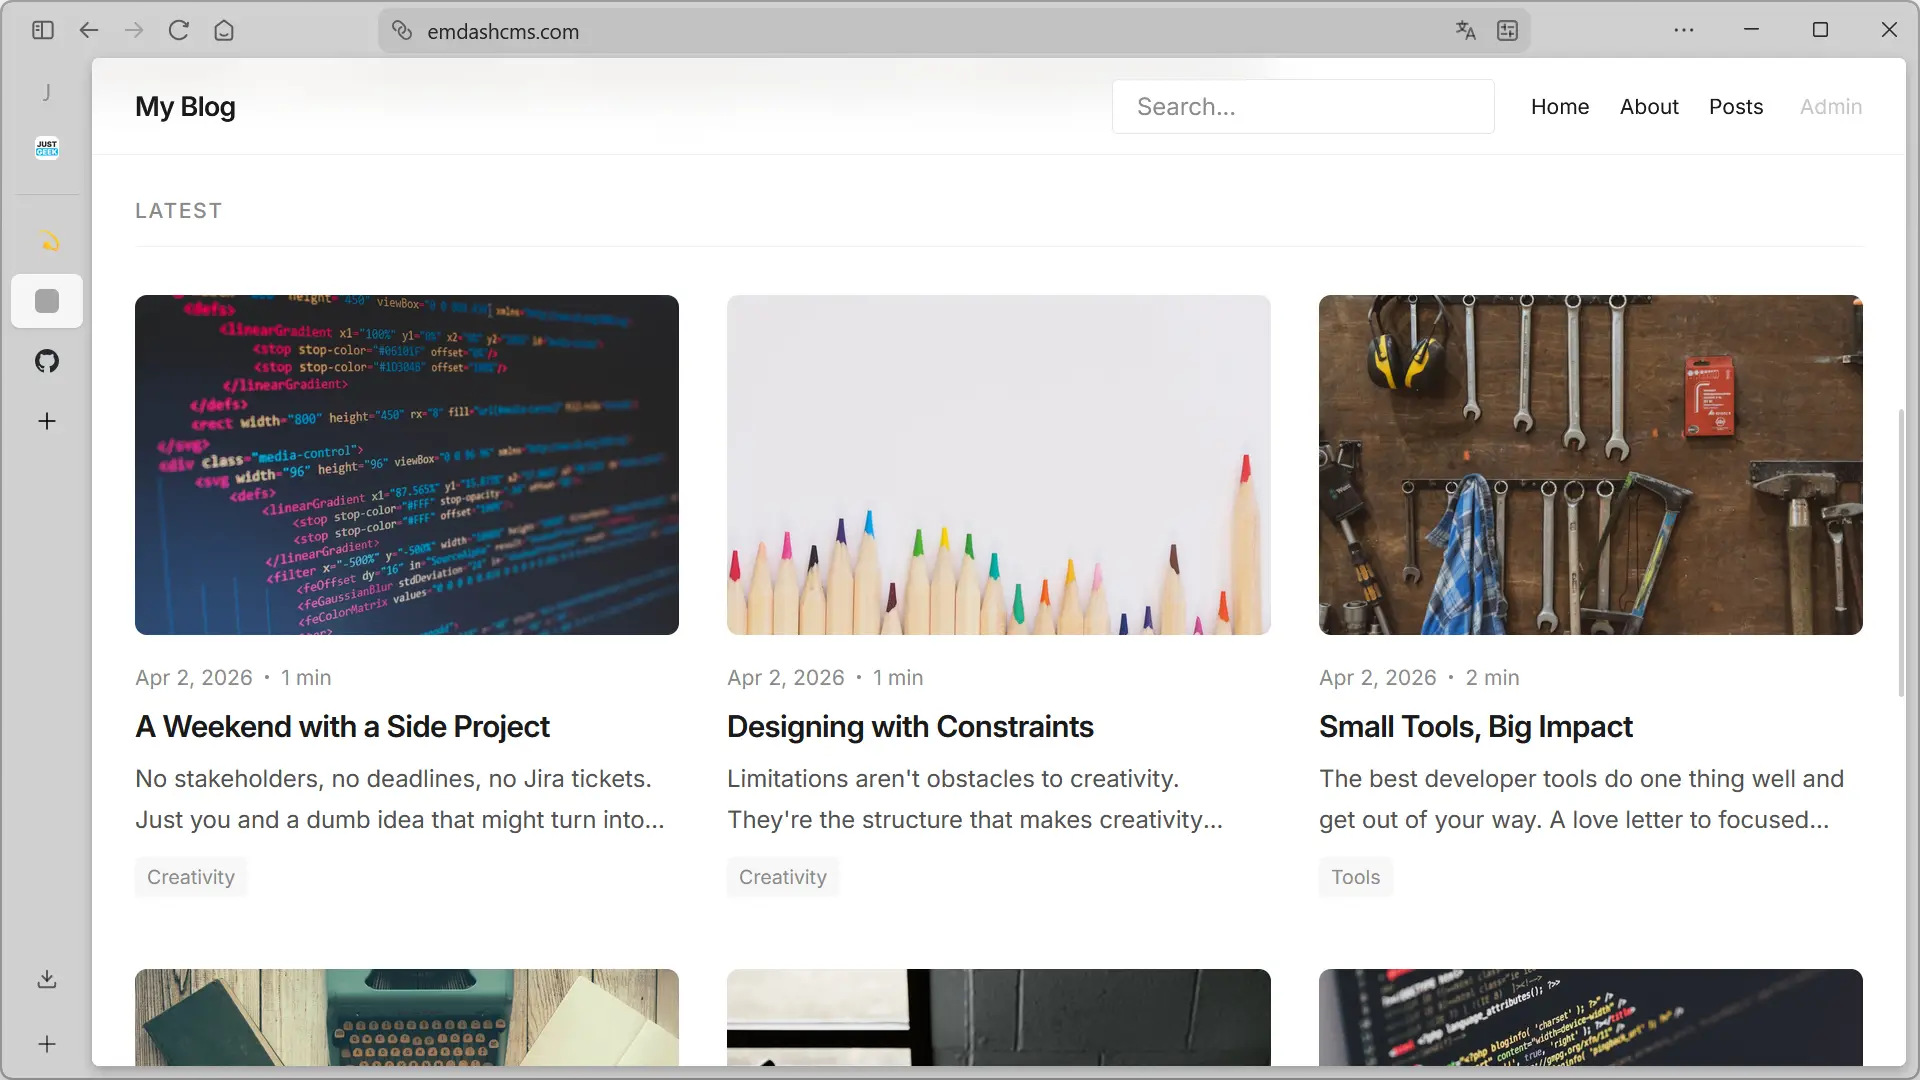Open downloads from the sidebar icon
1920x1080 pixels.
coord(47,979)
